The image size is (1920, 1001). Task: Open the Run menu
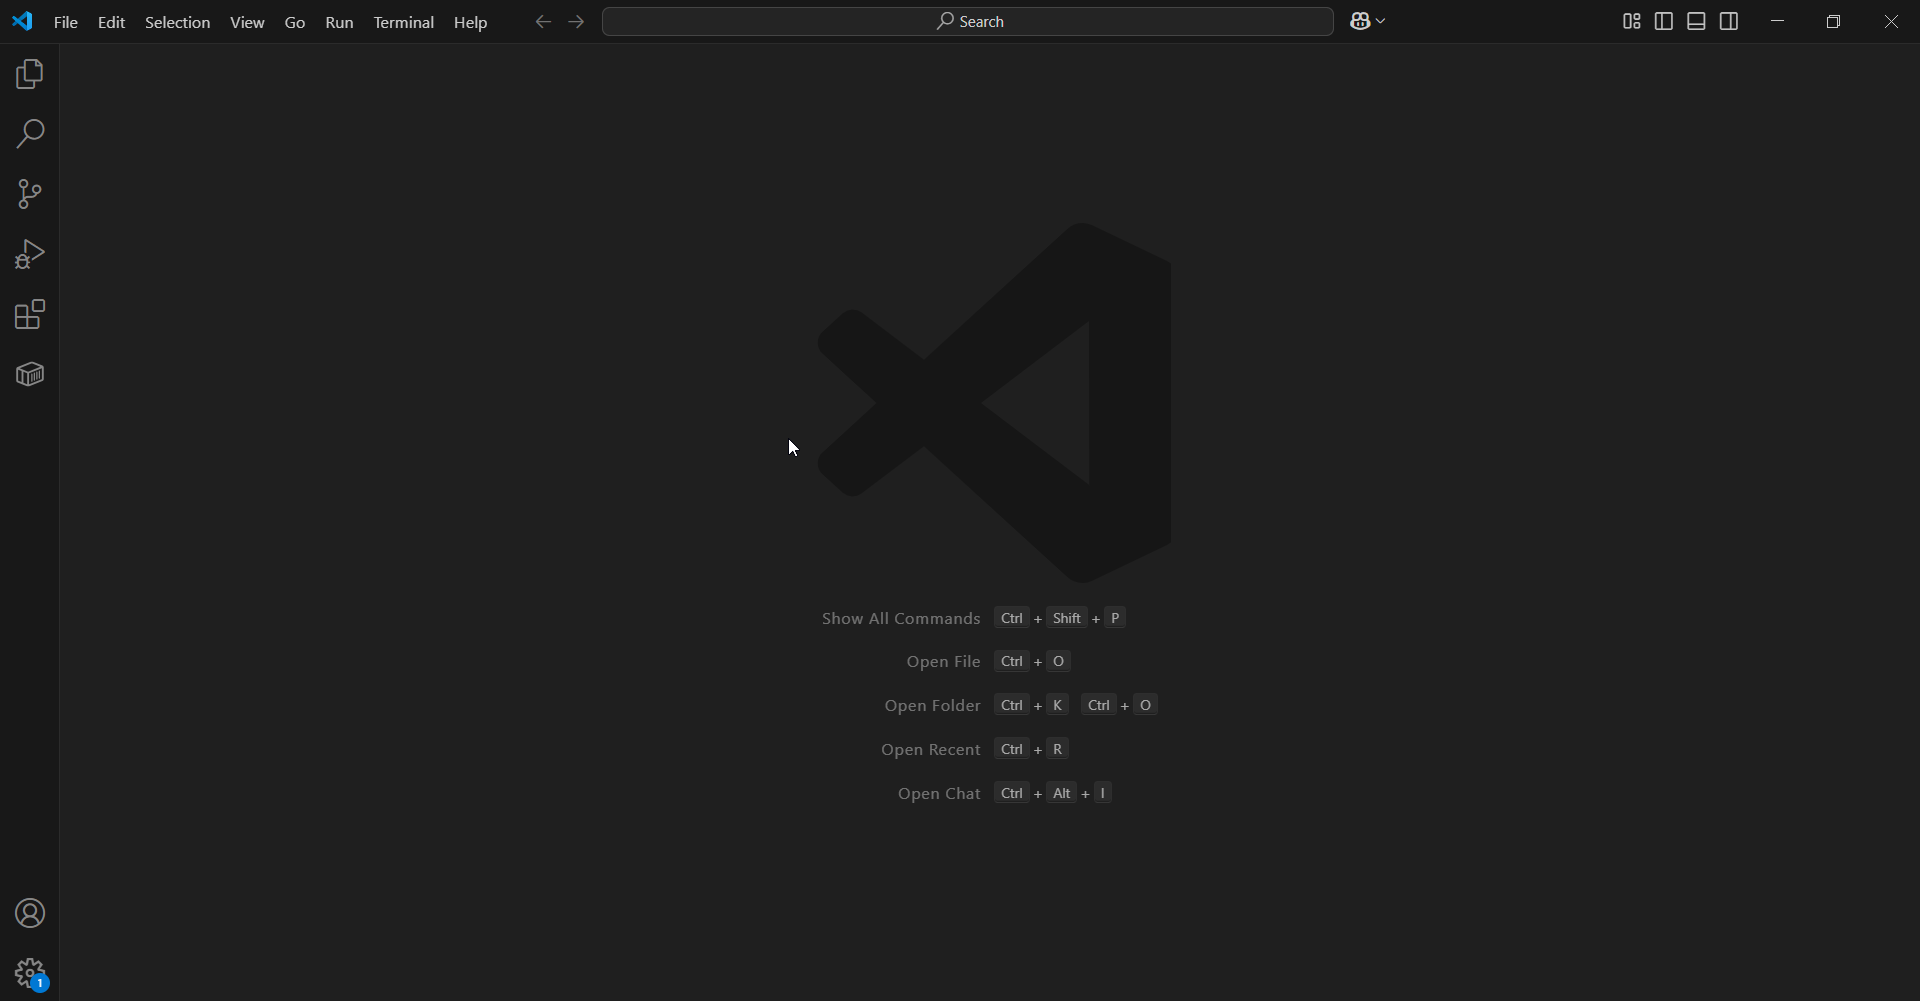(x=340, y=22)
